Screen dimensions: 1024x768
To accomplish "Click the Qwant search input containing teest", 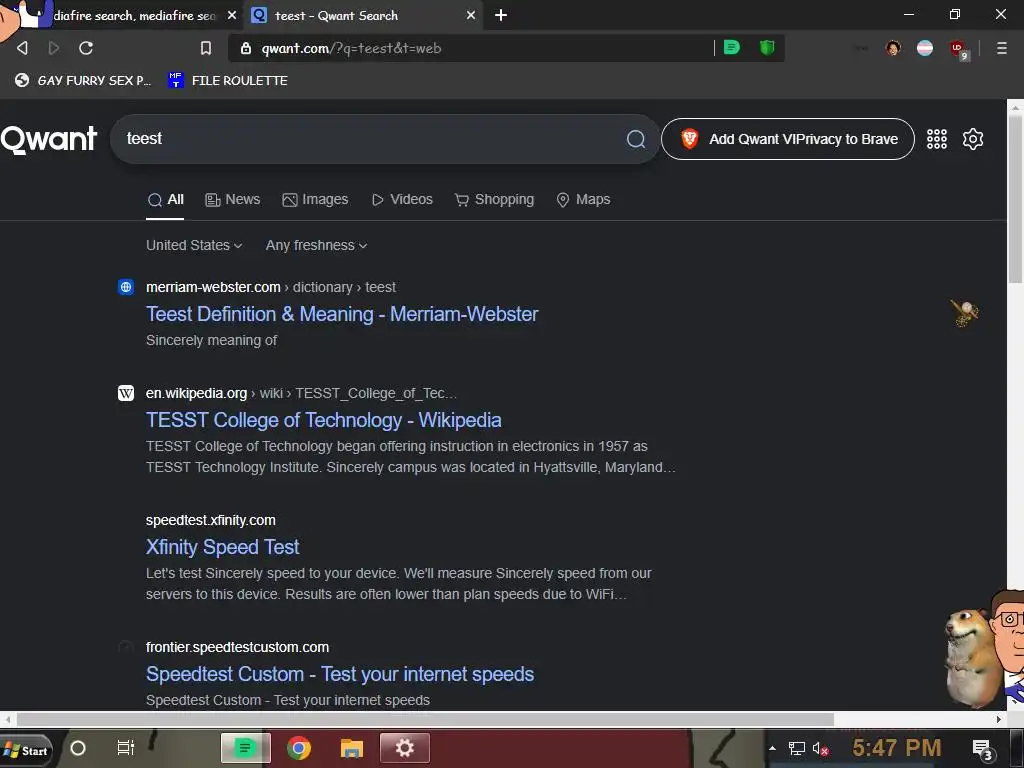I will [372, 139].
